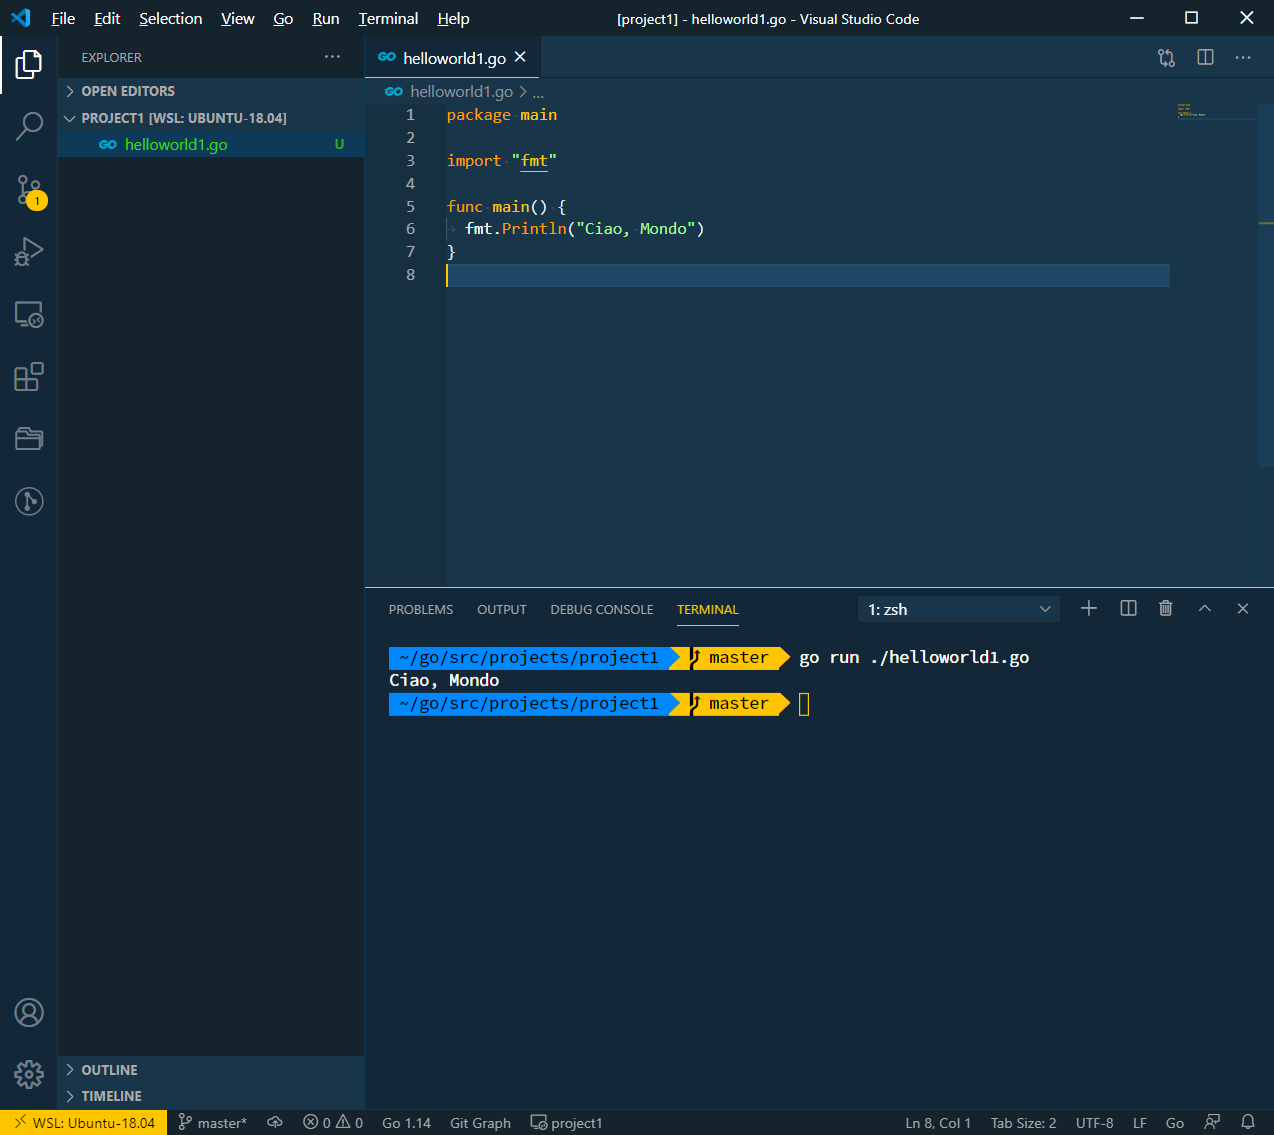1274x1135 pixels.
Task: Open the terminal selector dropdown showing 1: zsh
Action: [957, 608]
